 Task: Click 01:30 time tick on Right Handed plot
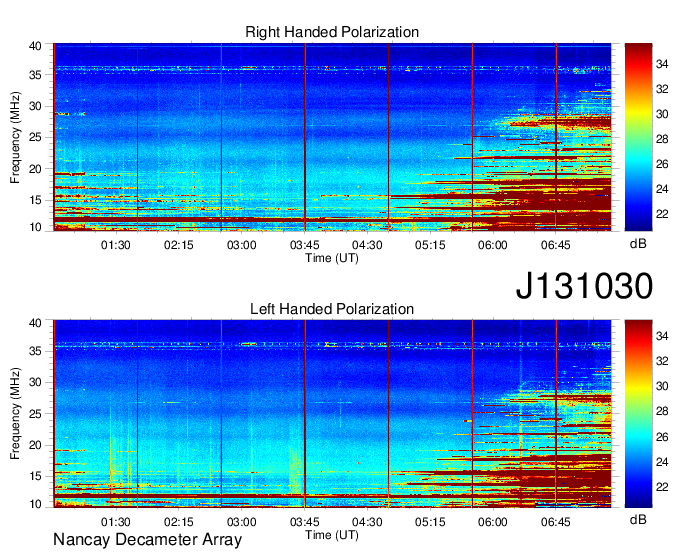[116, 245]
